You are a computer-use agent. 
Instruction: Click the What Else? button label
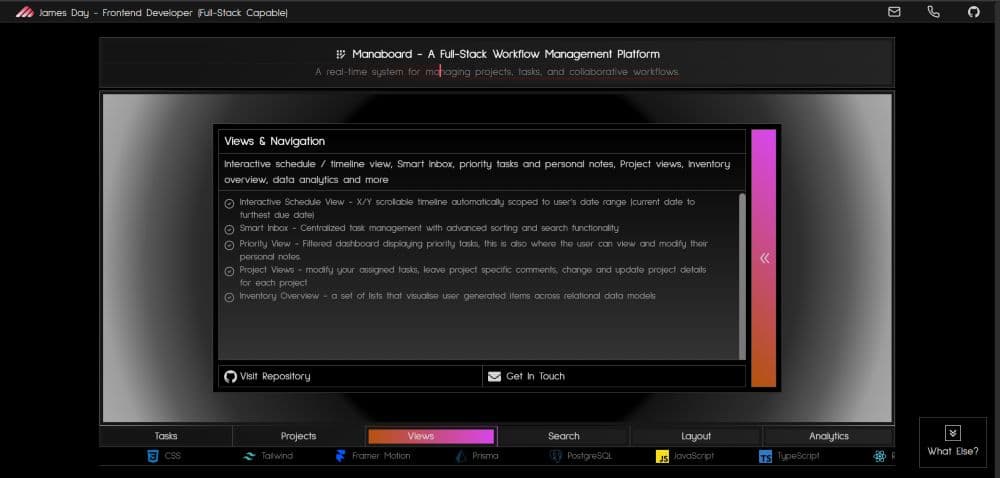pos(952,451)
